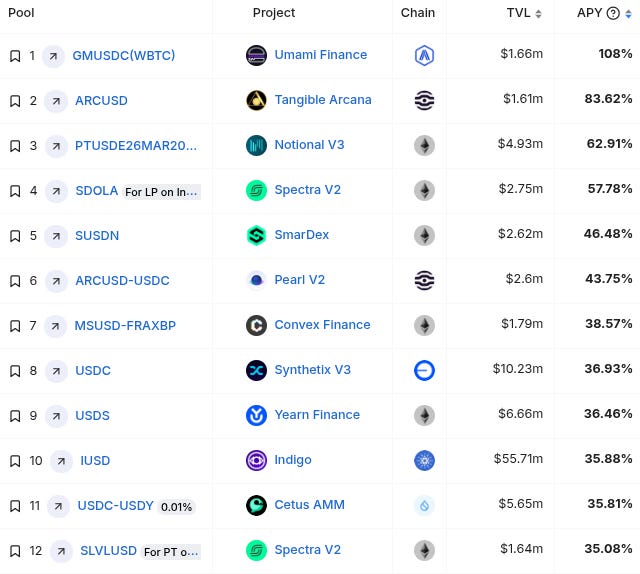The width and height of the screenshot is (640, 574).
Task: Open external link arrow for ARCUSD-USDC
Action: pos(56,281)
